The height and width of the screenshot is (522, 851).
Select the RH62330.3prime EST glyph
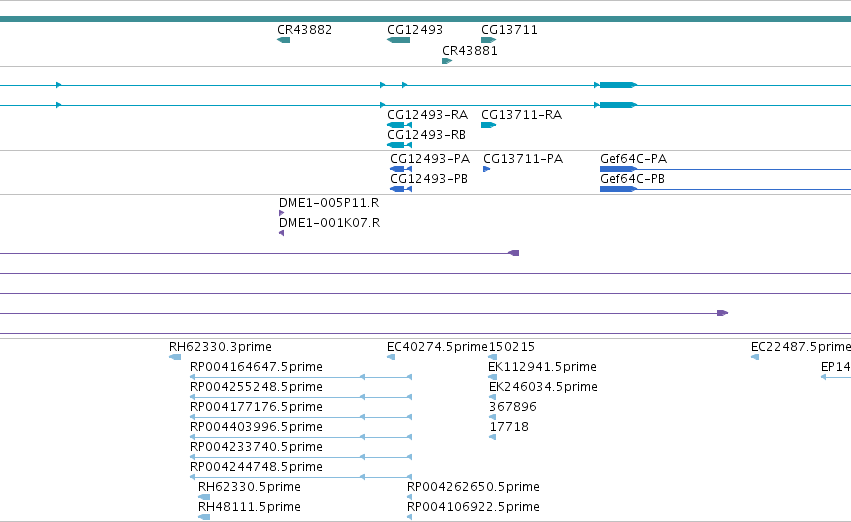pos(175,357)
